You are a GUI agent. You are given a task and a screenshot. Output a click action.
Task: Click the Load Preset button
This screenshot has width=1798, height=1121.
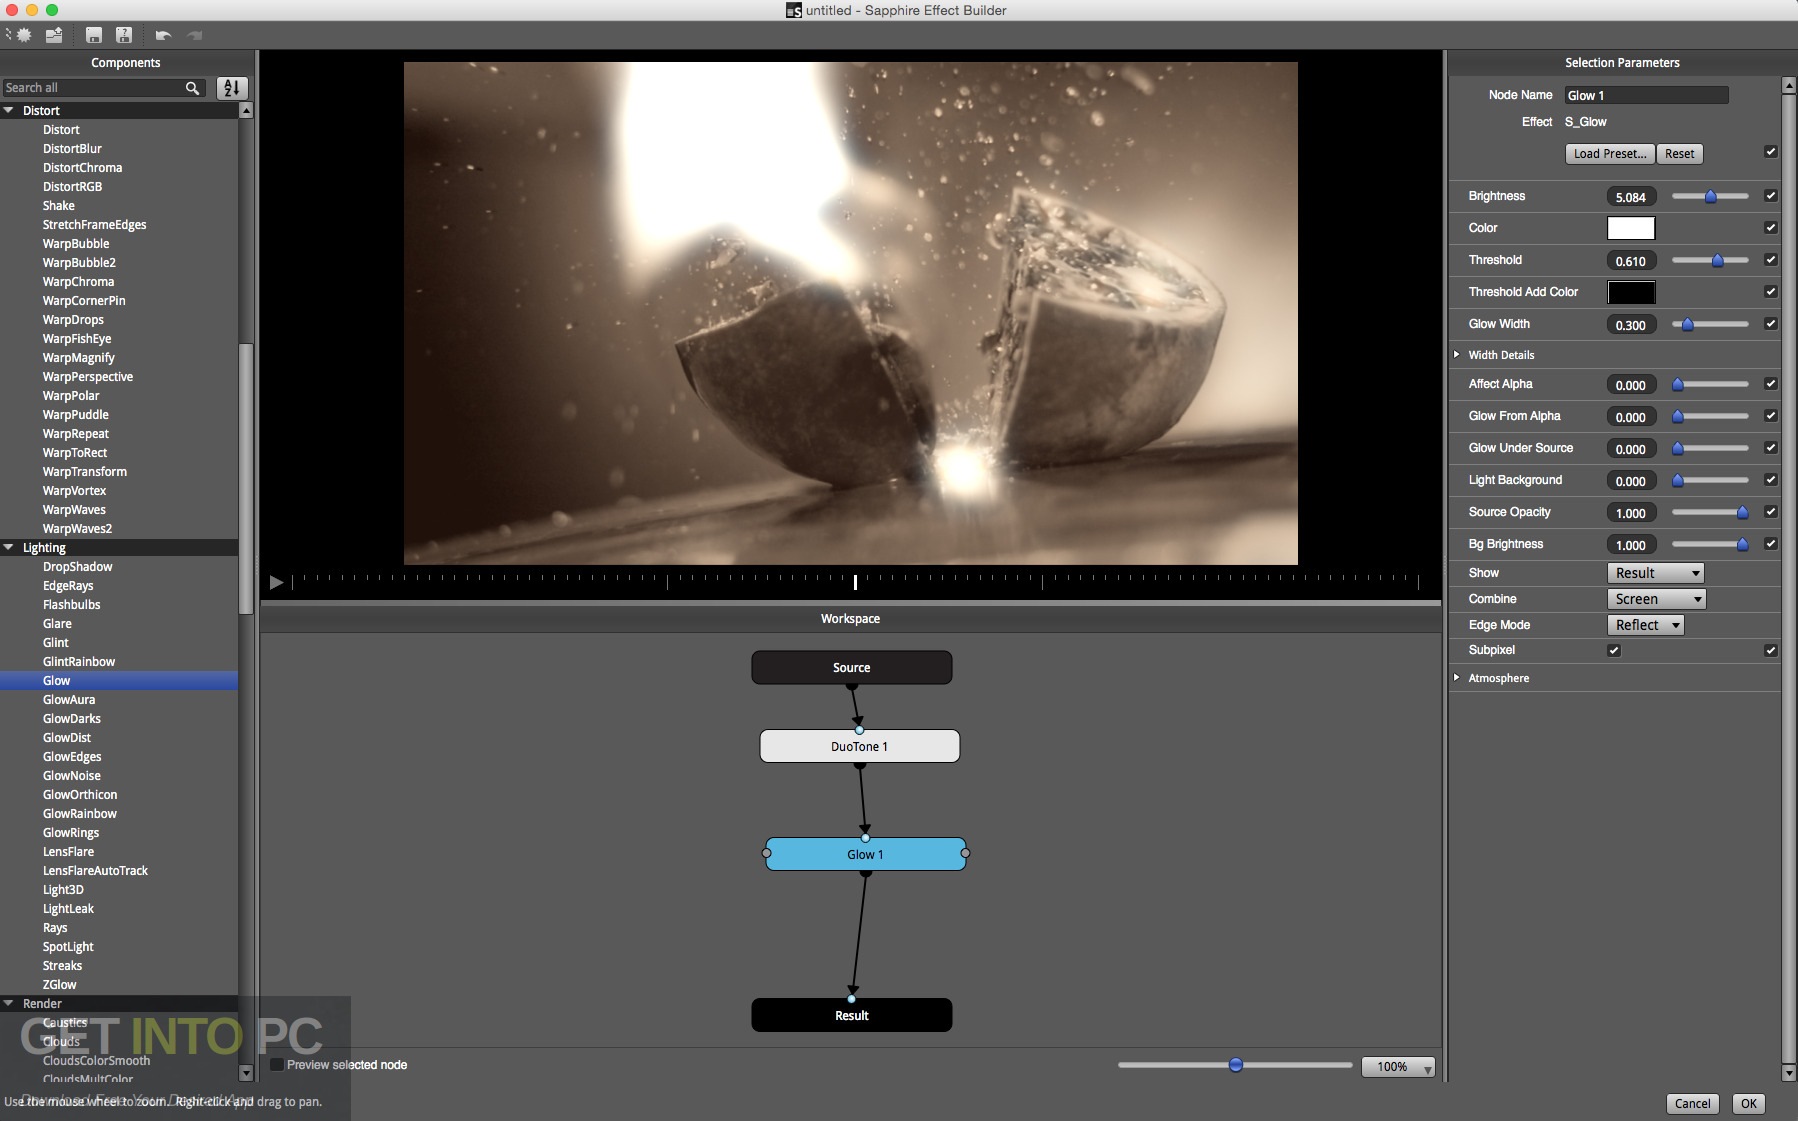1610,154
